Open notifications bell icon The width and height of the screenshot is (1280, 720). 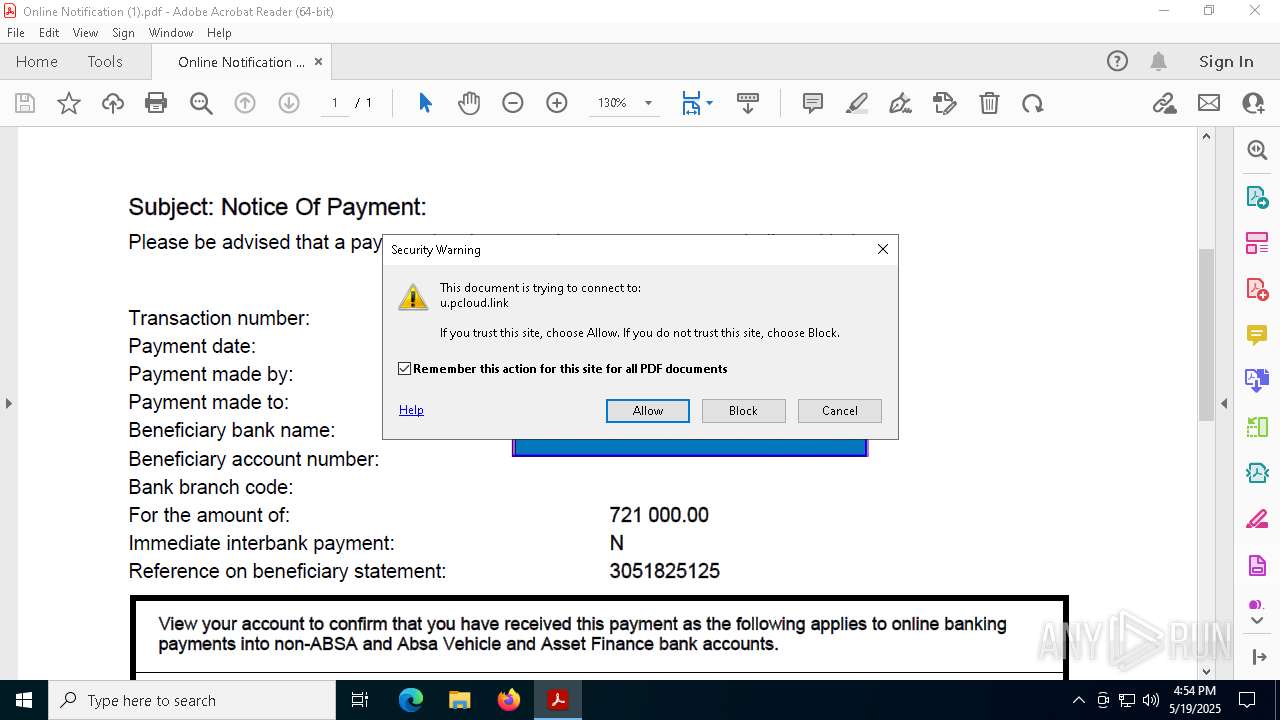point(1158,61)
